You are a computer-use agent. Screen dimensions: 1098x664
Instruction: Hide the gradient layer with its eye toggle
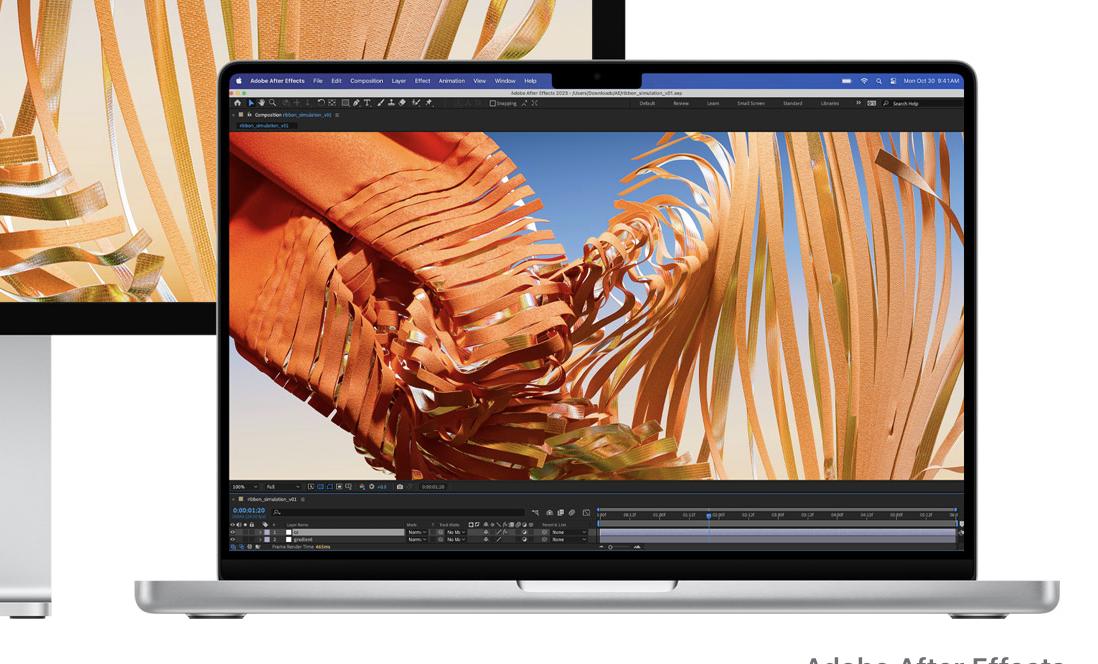coord(233,539)
